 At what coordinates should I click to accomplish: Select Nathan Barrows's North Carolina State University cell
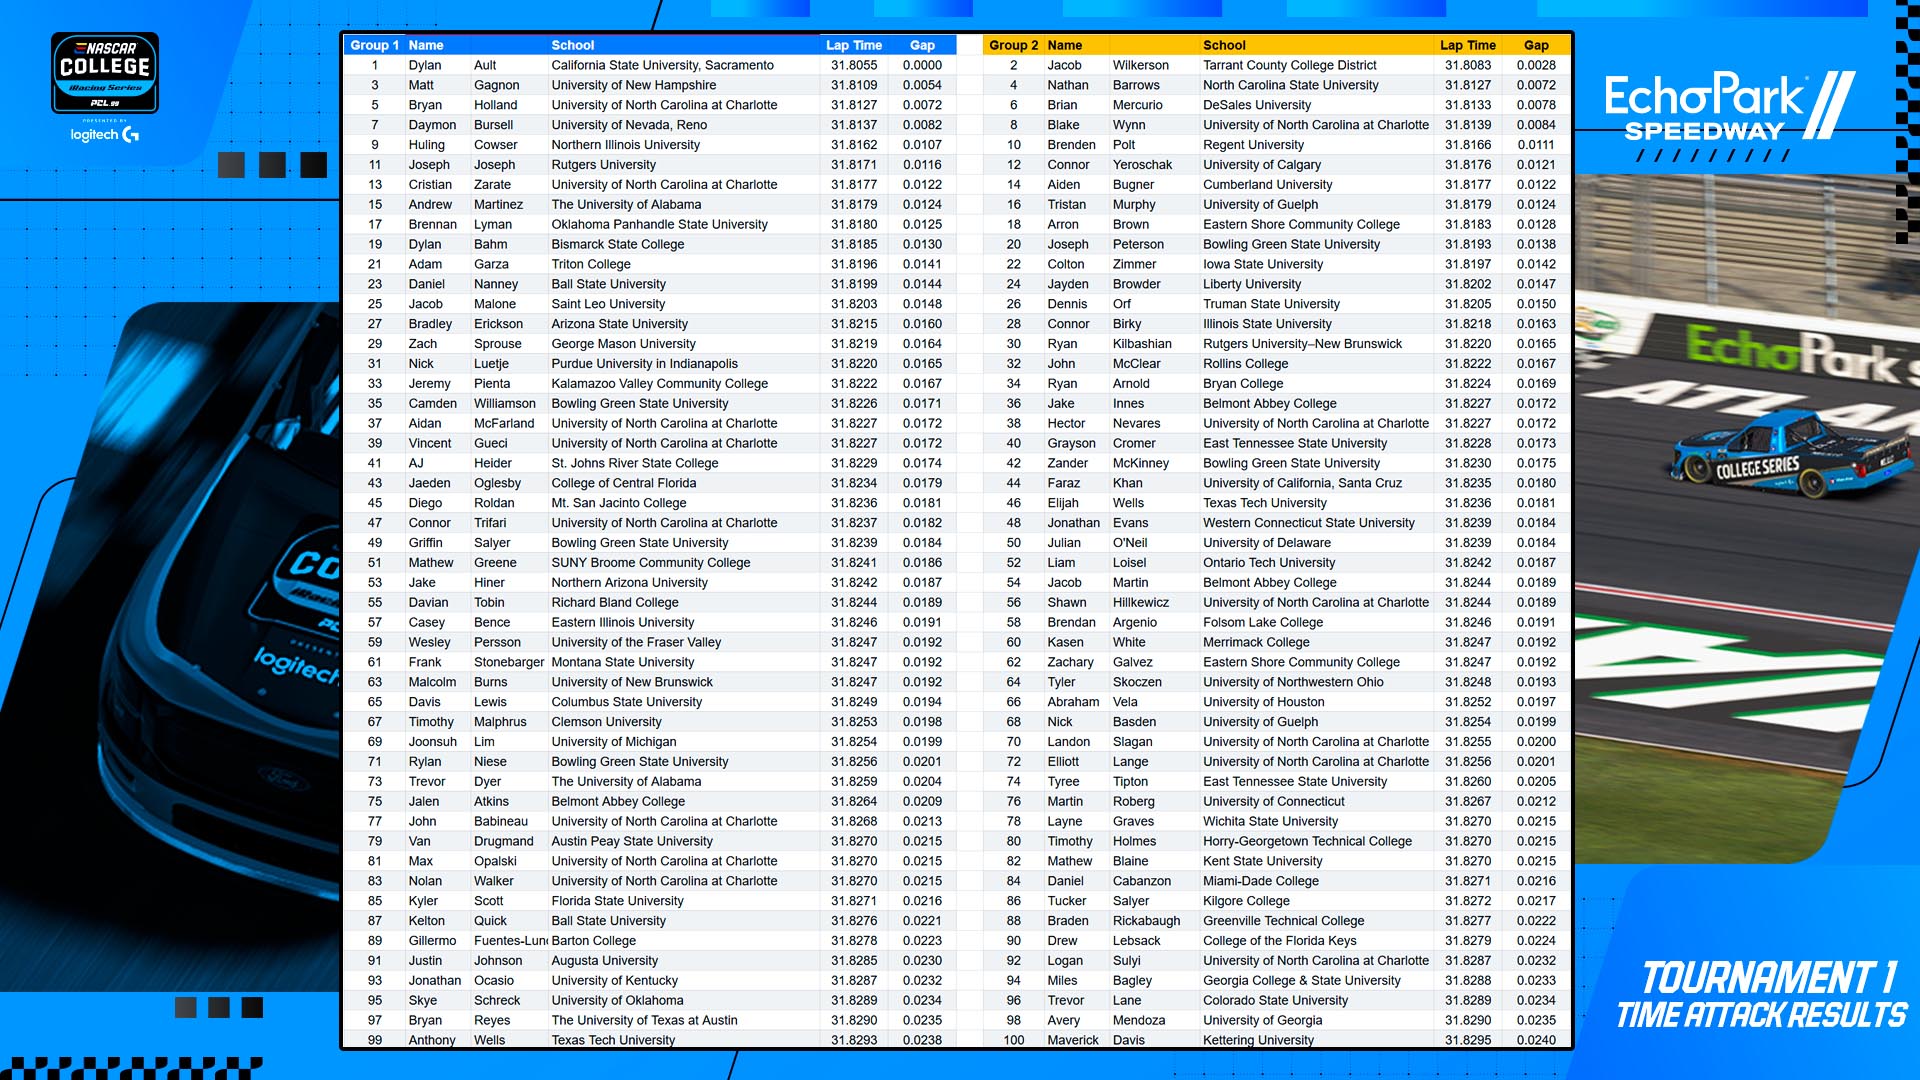[1290, 85]
